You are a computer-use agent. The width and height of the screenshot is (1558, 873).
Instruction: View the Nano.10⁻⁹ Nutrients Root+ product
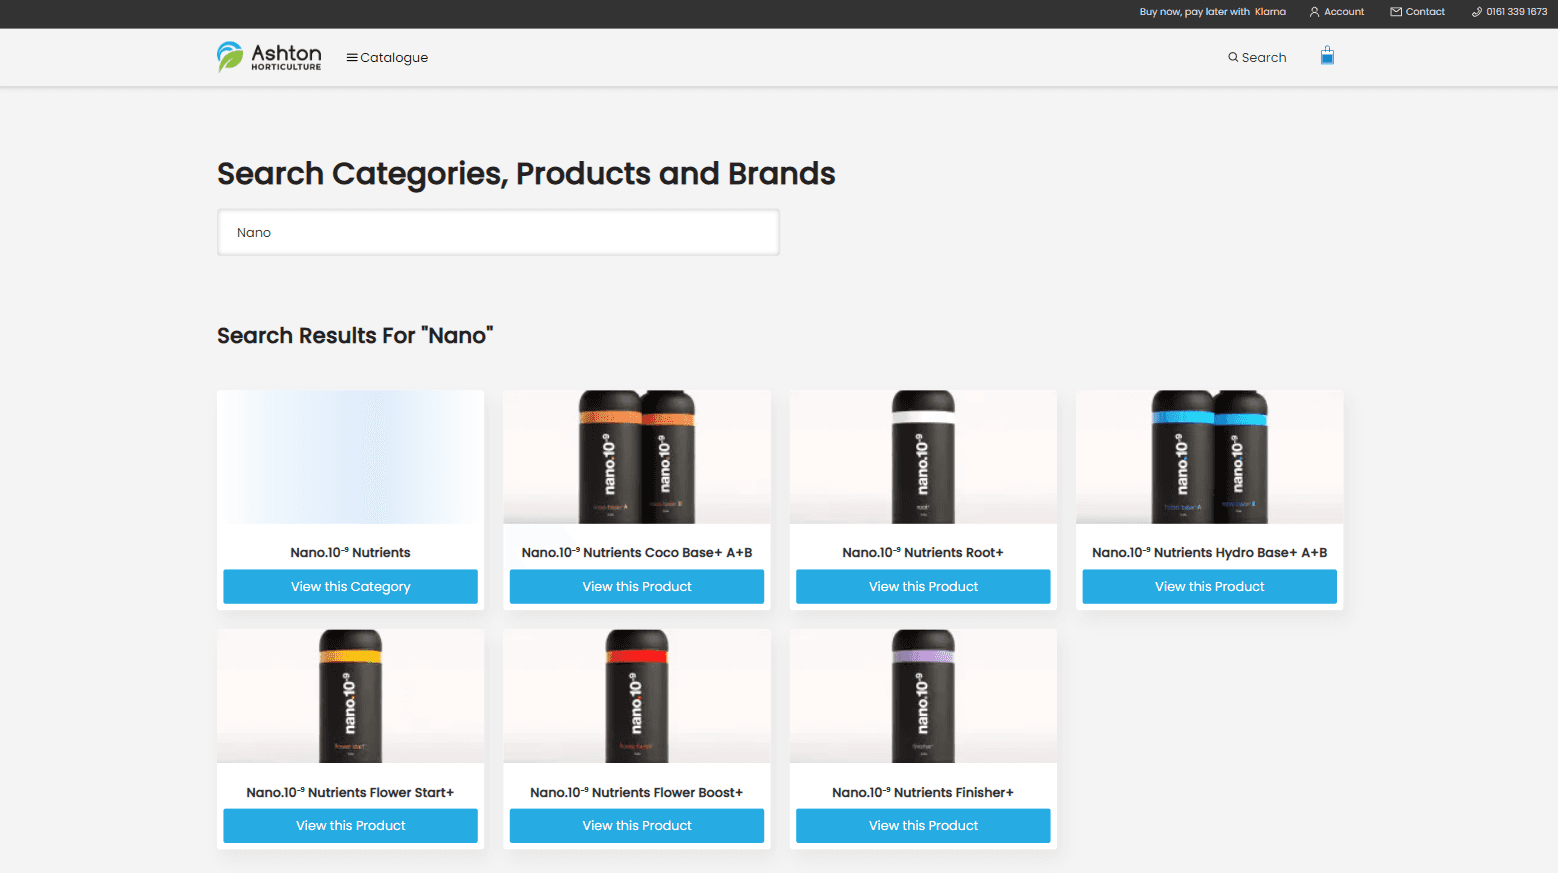coord(922,586)
